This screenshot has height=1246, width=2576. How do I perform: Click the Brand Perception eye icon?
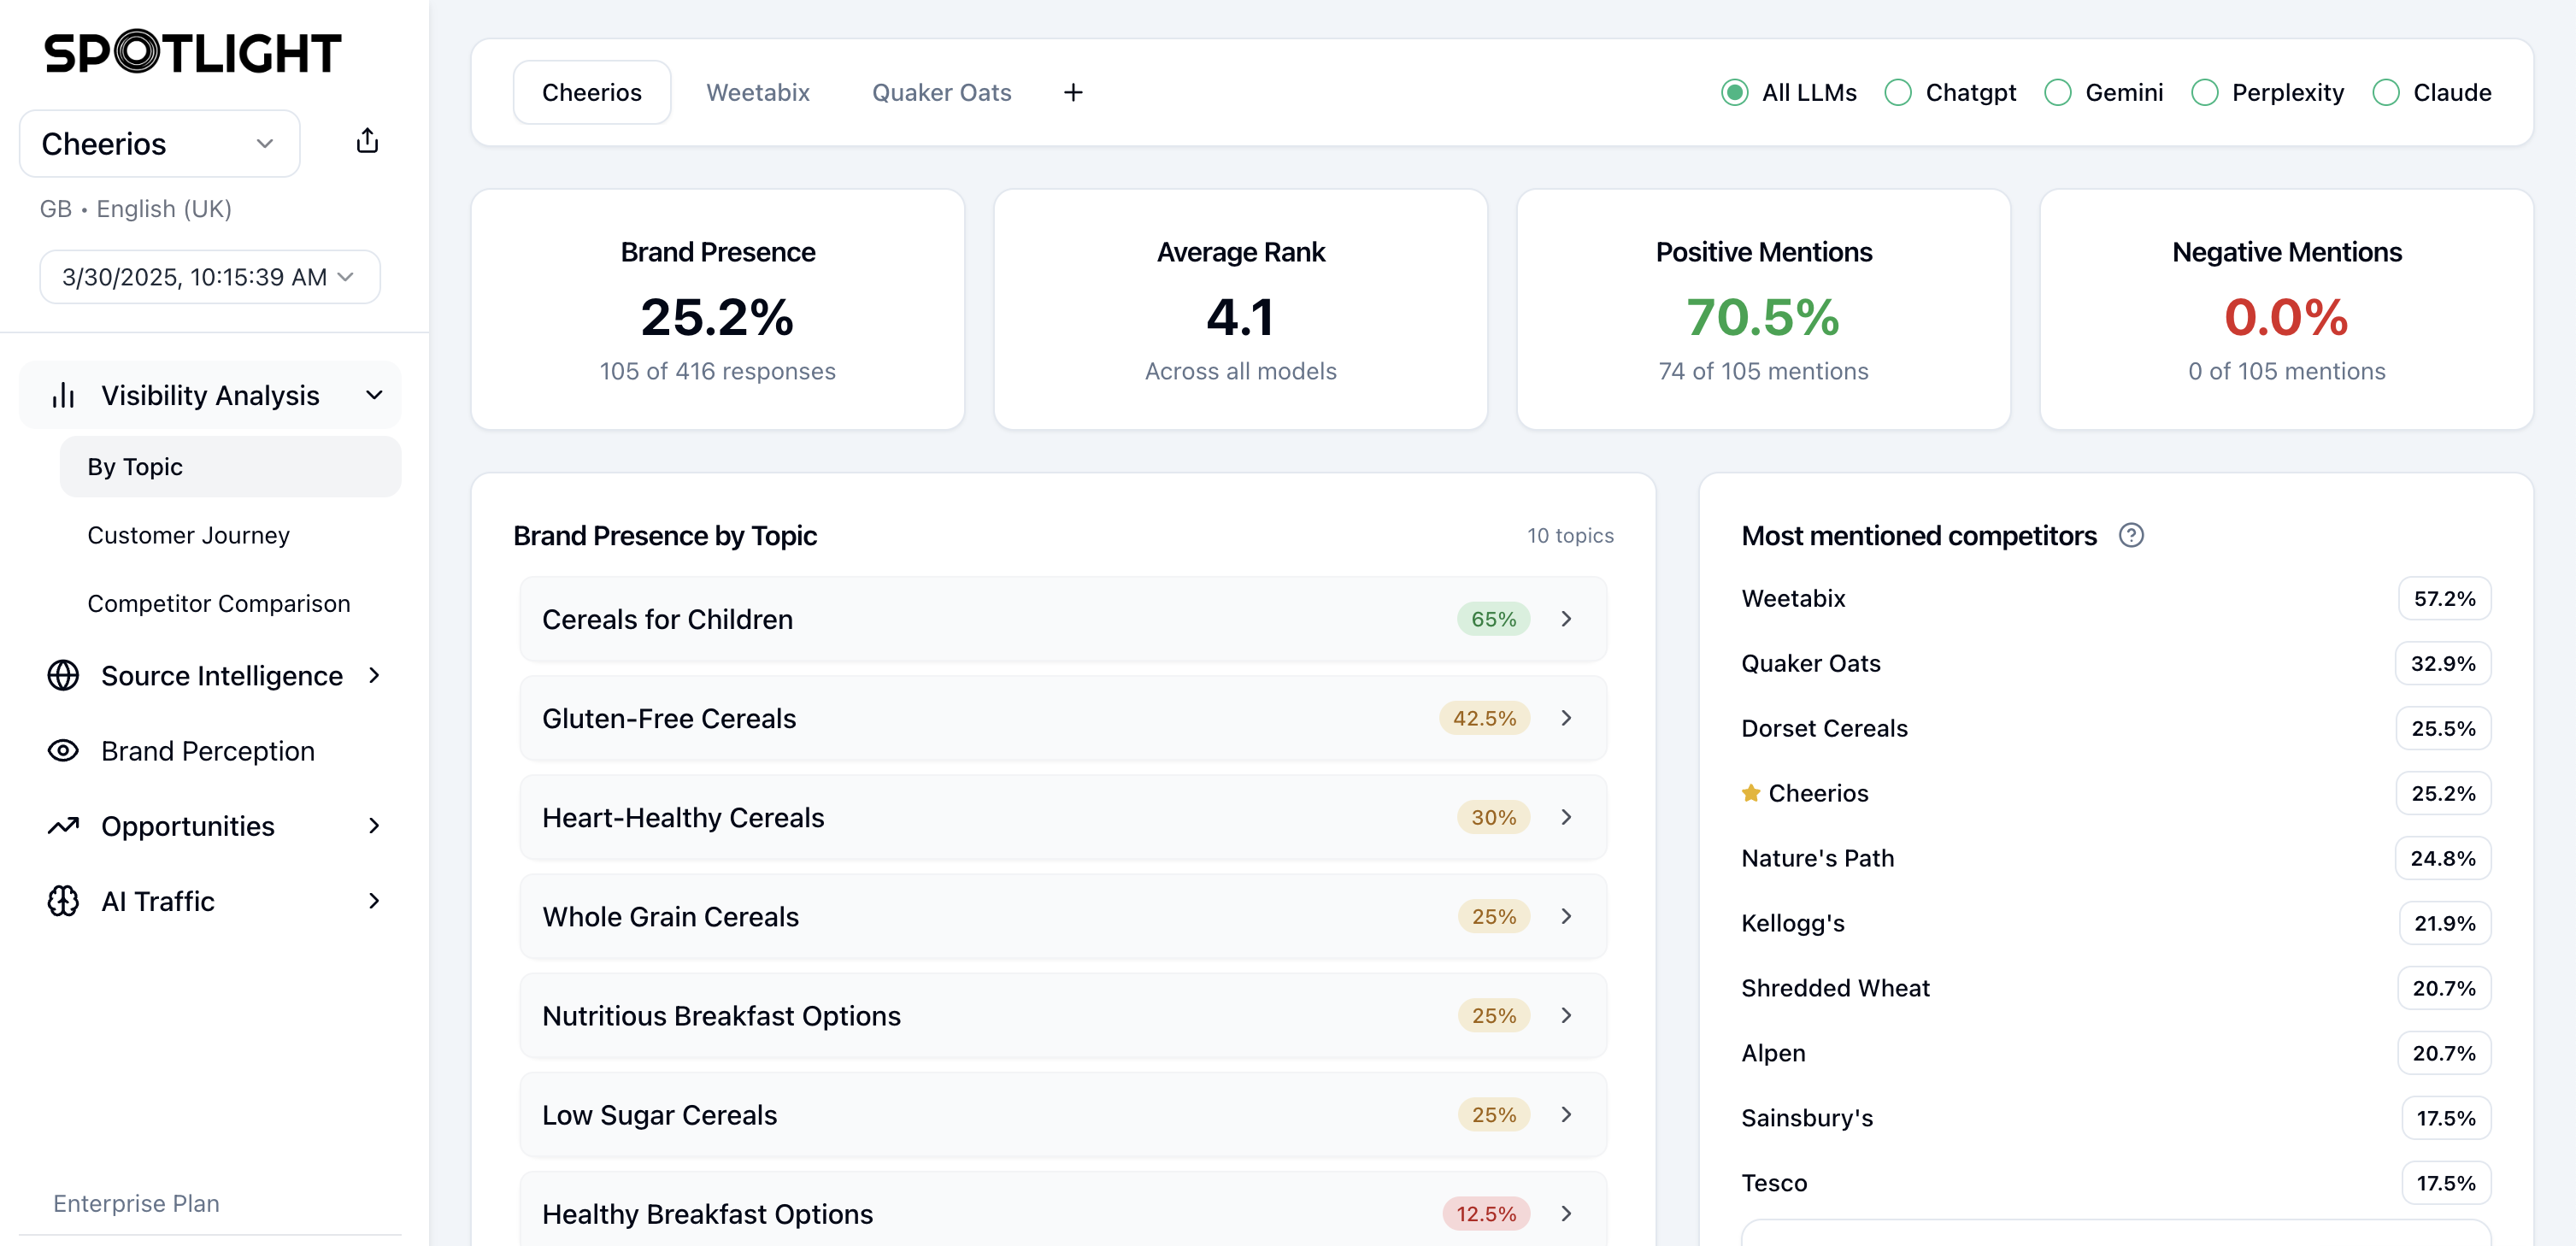63,750
